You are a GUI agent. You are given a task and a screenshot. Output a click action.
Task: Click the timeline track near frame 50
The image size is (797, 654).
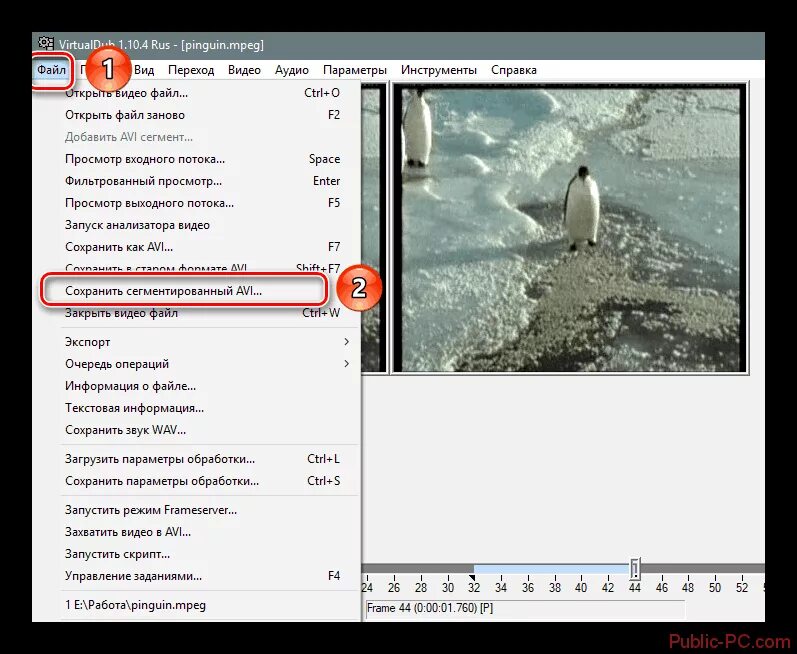coord(715,569)
